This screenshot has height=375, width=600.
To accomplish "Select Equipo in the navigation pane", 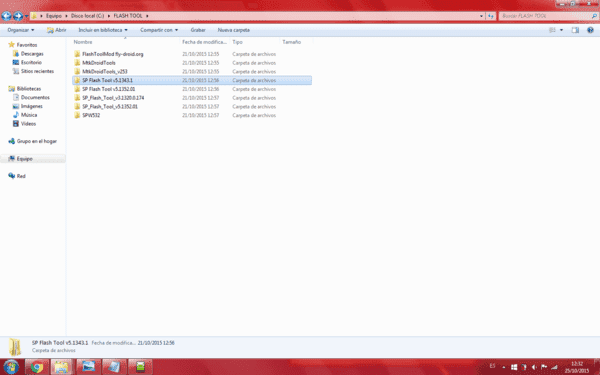I will (x=24, y=158).
